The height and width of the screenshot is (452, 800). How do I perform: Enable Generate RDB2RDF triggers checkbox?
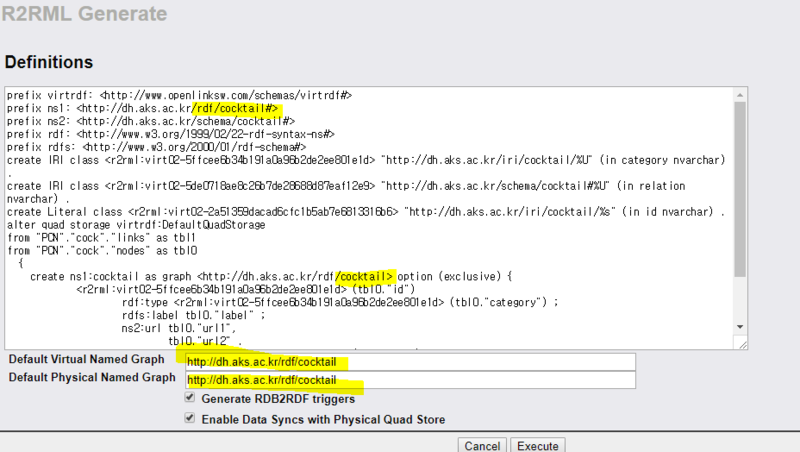(x=190, y=398)
